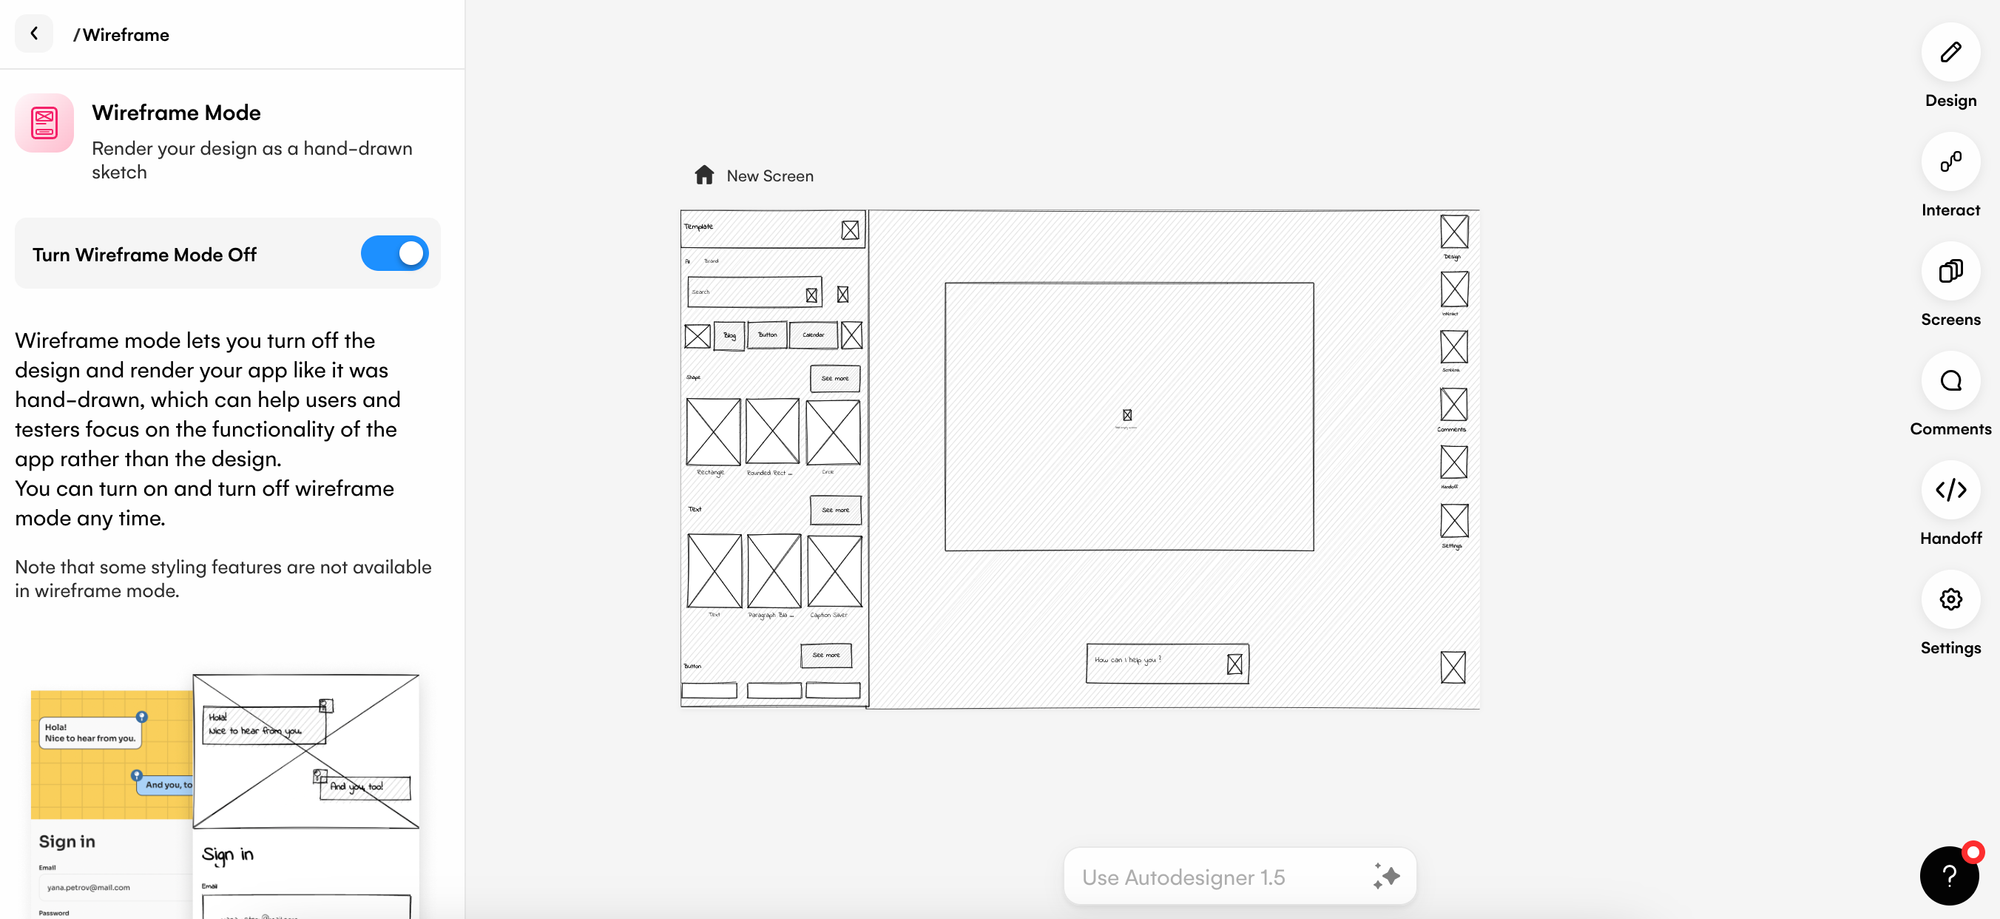This screenshot has height=919, width=2000.
Task: Click the sketched Calendar tab in wireframe
Action: coord(813,335)
